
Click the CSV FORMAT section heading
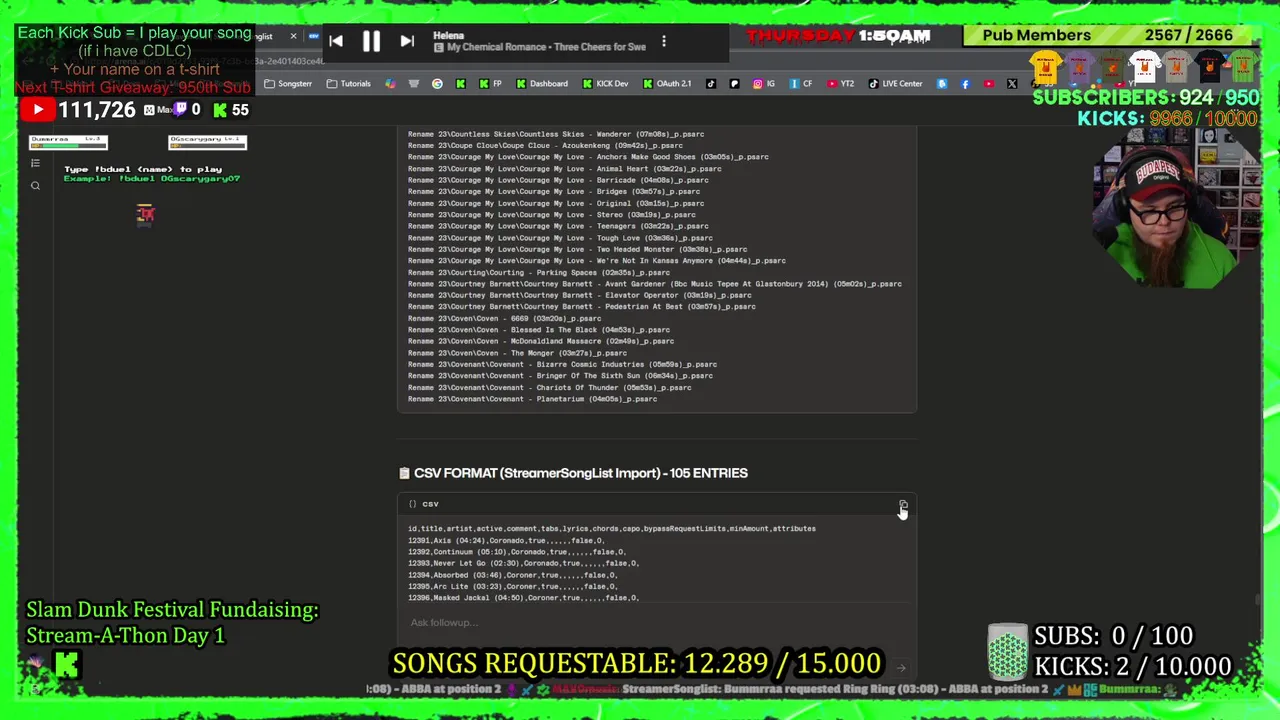tap(573, 473)
